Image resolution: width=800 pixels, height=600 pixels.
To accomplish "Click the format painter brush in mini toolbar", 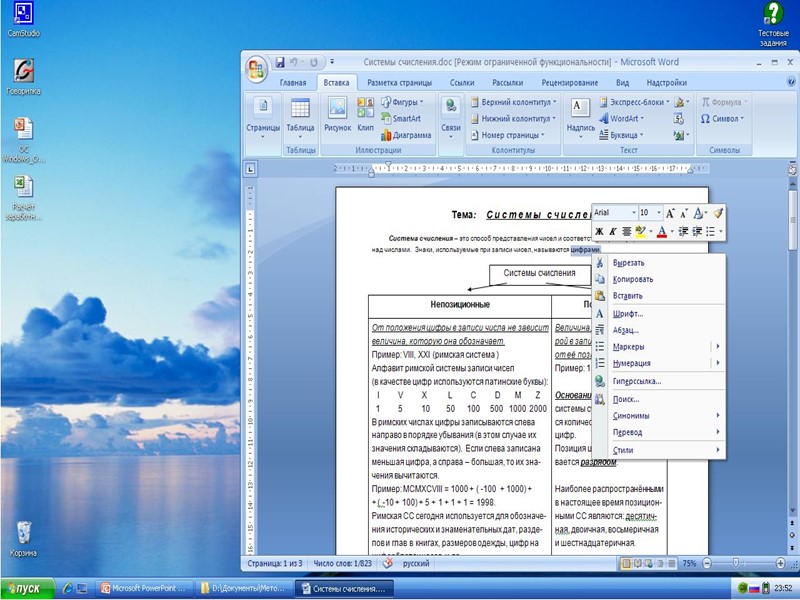I will [718, 213].
